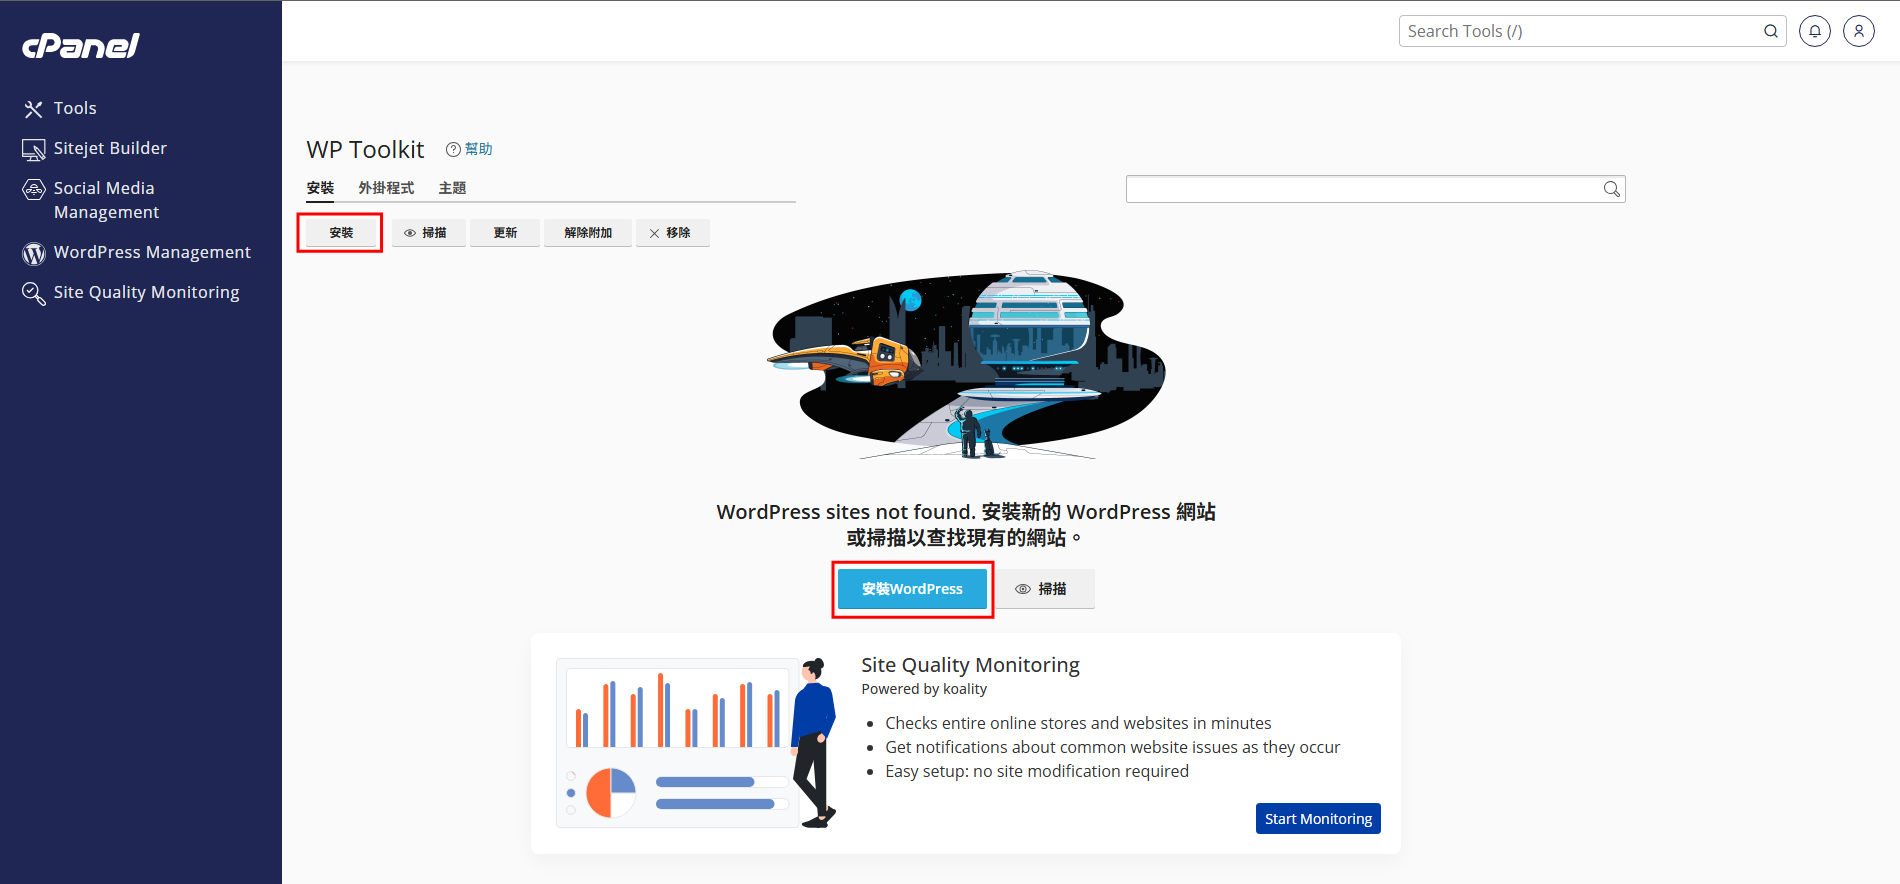The height and width of the screenshot is (884, 1900).
Task: Click the Powered by koality text
Action: pyautogui.click(x=924, y=689)
